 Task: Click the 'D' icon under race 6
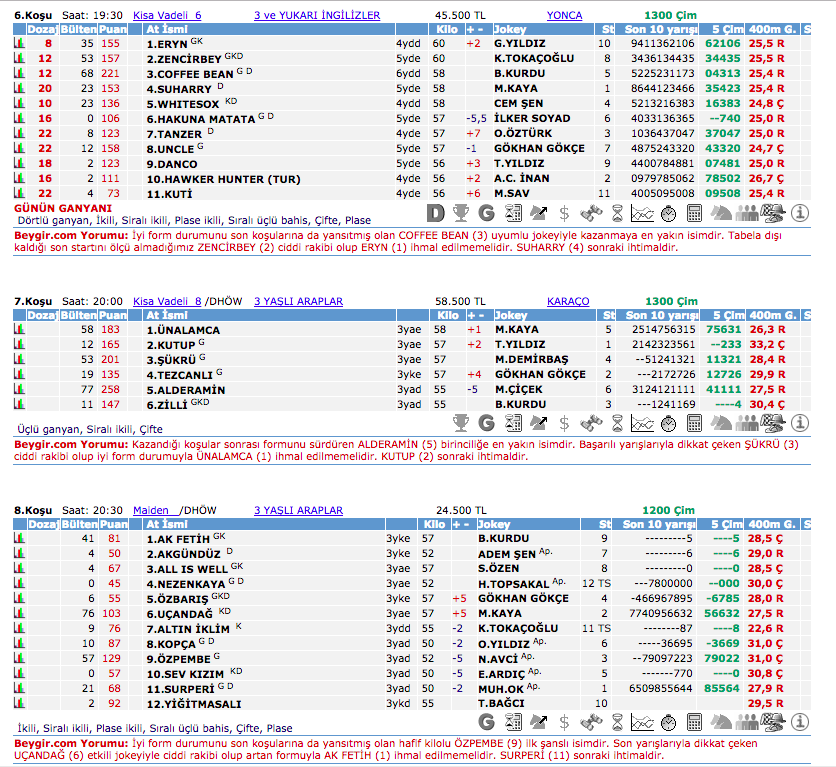(435, 212)
